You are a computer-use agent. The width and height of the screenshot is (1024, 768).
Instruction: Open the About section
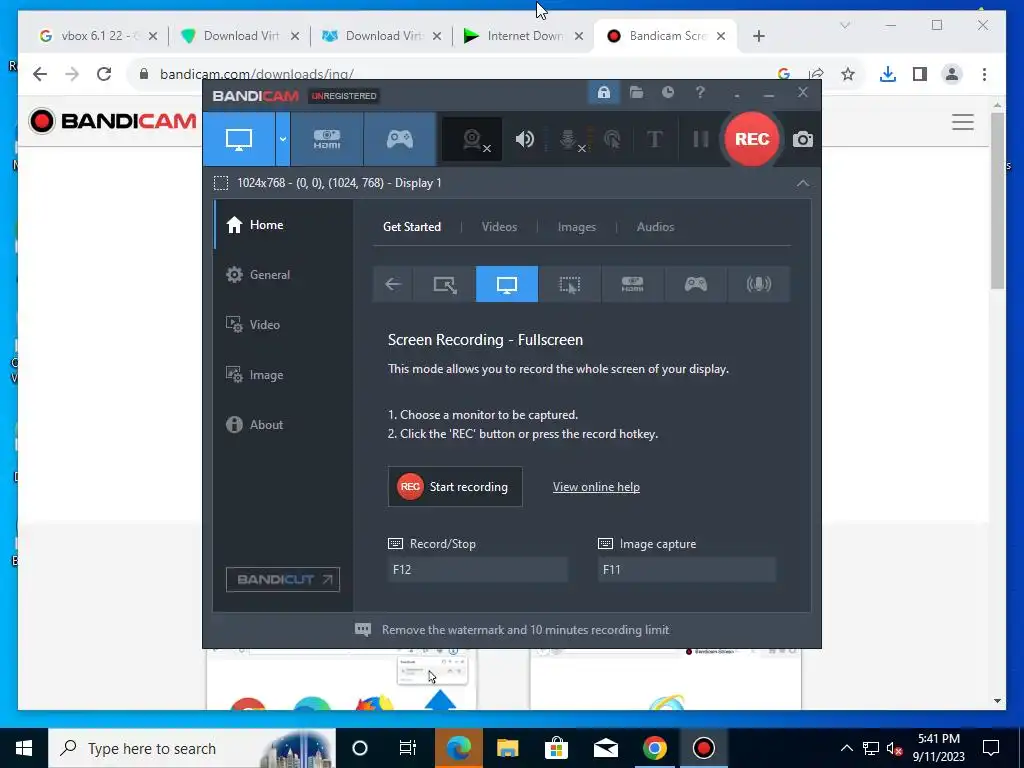coord(283,424)
